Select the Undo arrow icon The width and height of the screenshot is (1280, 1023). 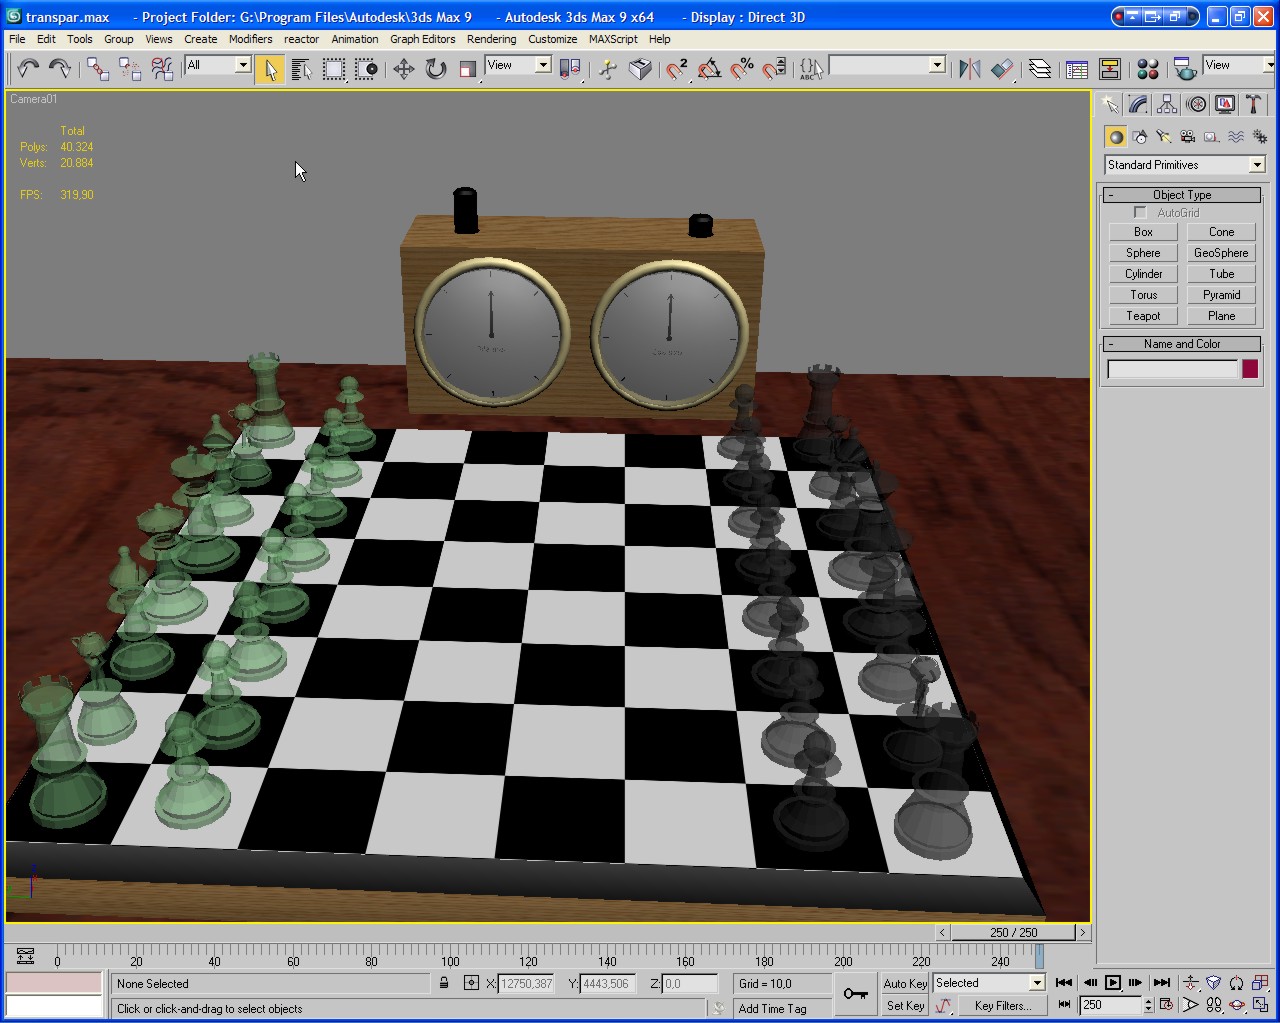pyautogui.click(x=28, y=68)
